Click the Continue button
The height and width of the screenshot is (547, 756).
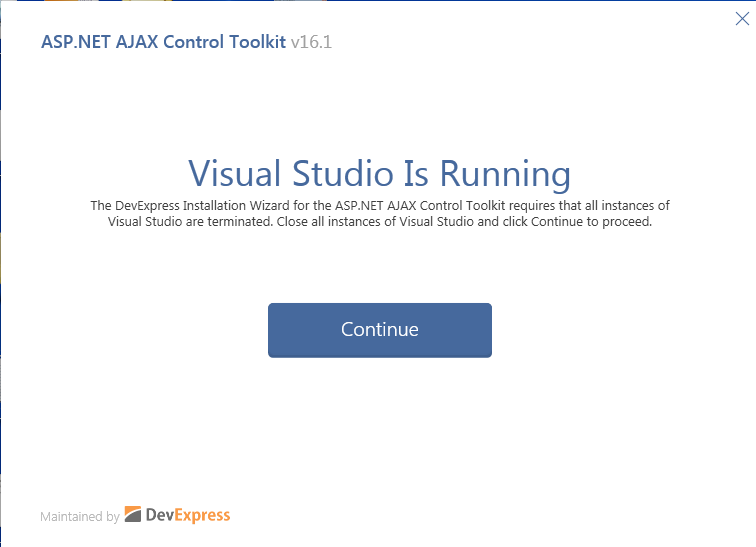380,330
